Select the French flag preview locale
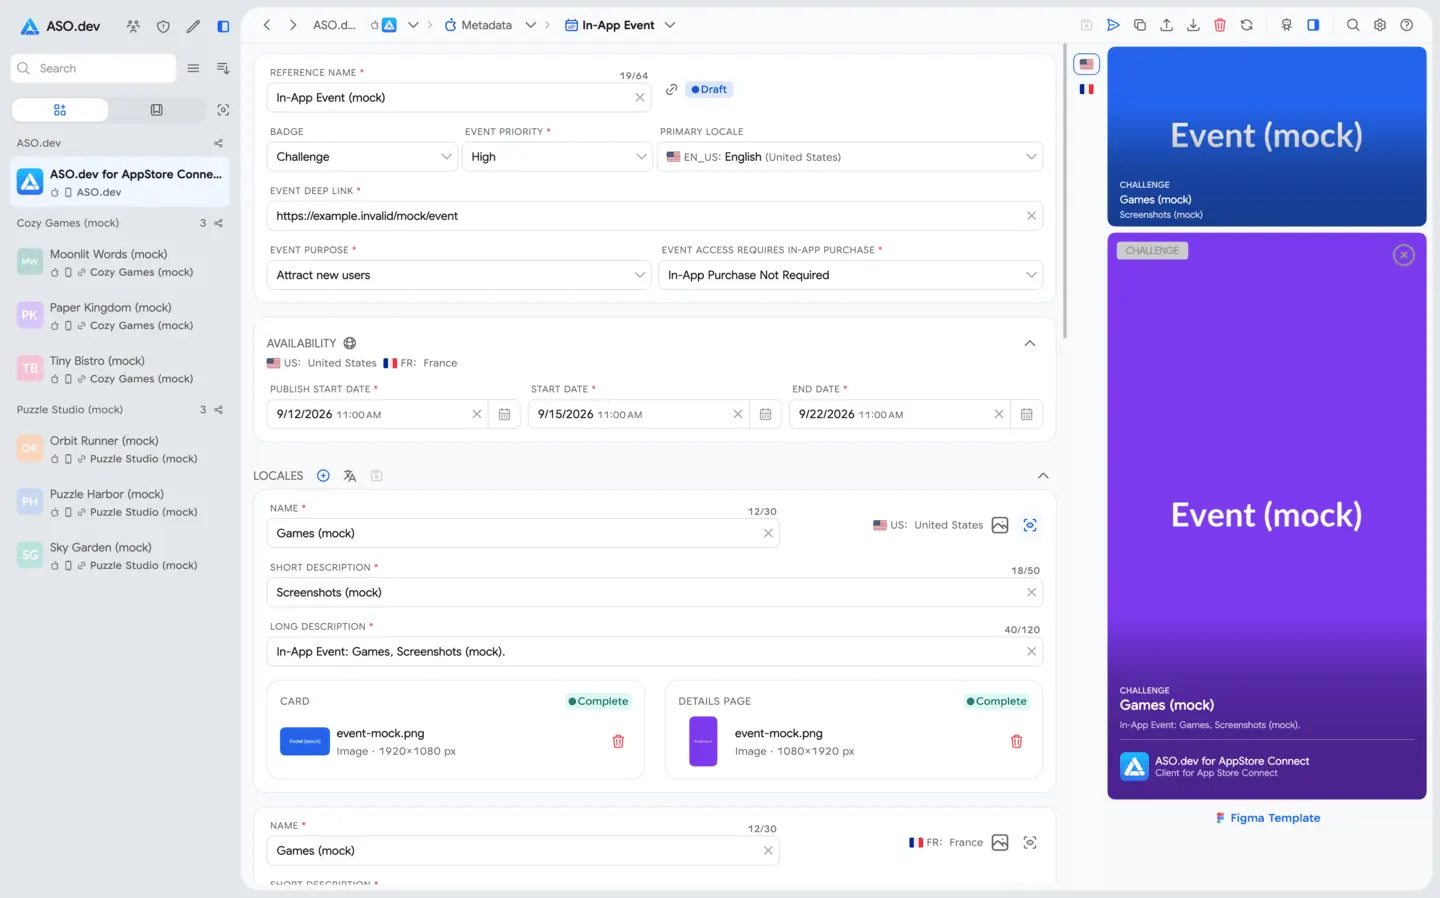 click(1086, 89)
